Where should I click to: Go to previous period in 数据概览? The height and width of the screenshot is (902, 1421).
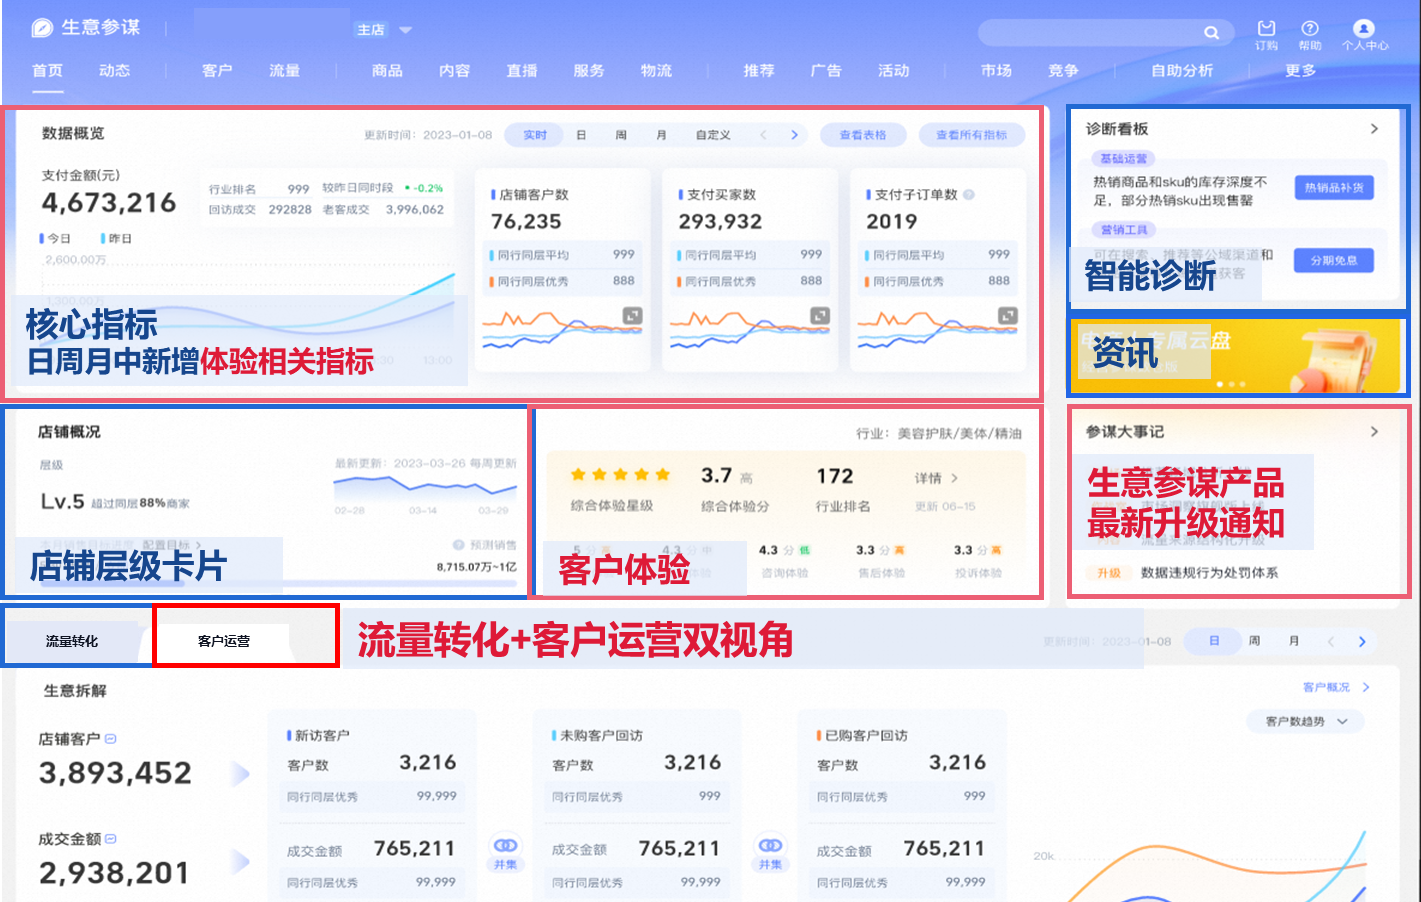[x=763, y=135]
